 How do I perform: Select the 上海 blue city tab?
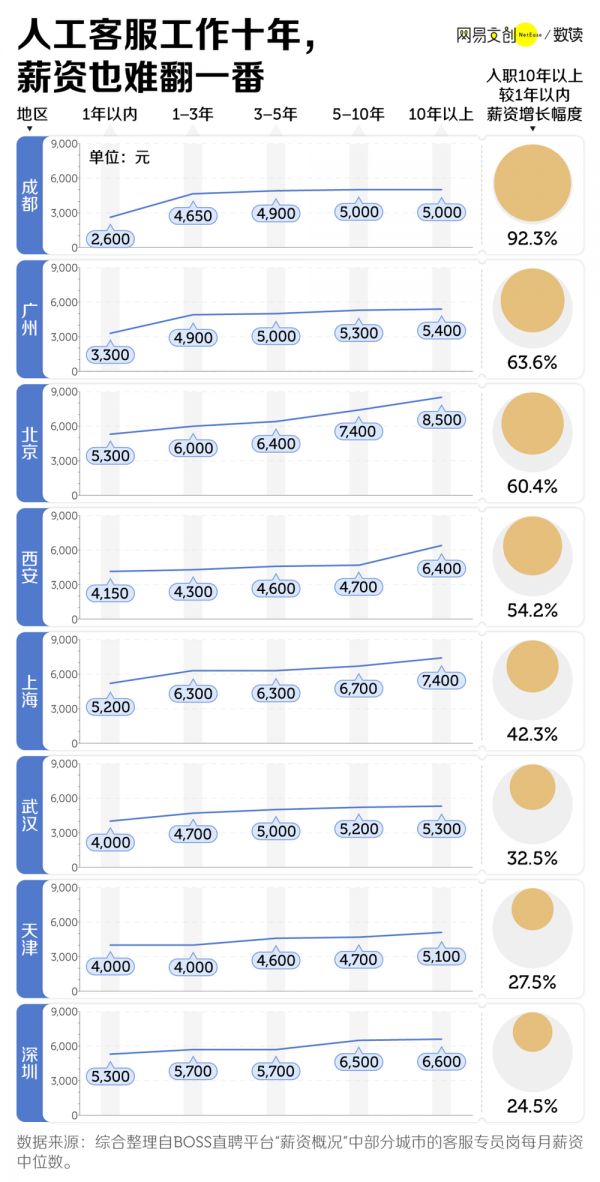(30, 690)
